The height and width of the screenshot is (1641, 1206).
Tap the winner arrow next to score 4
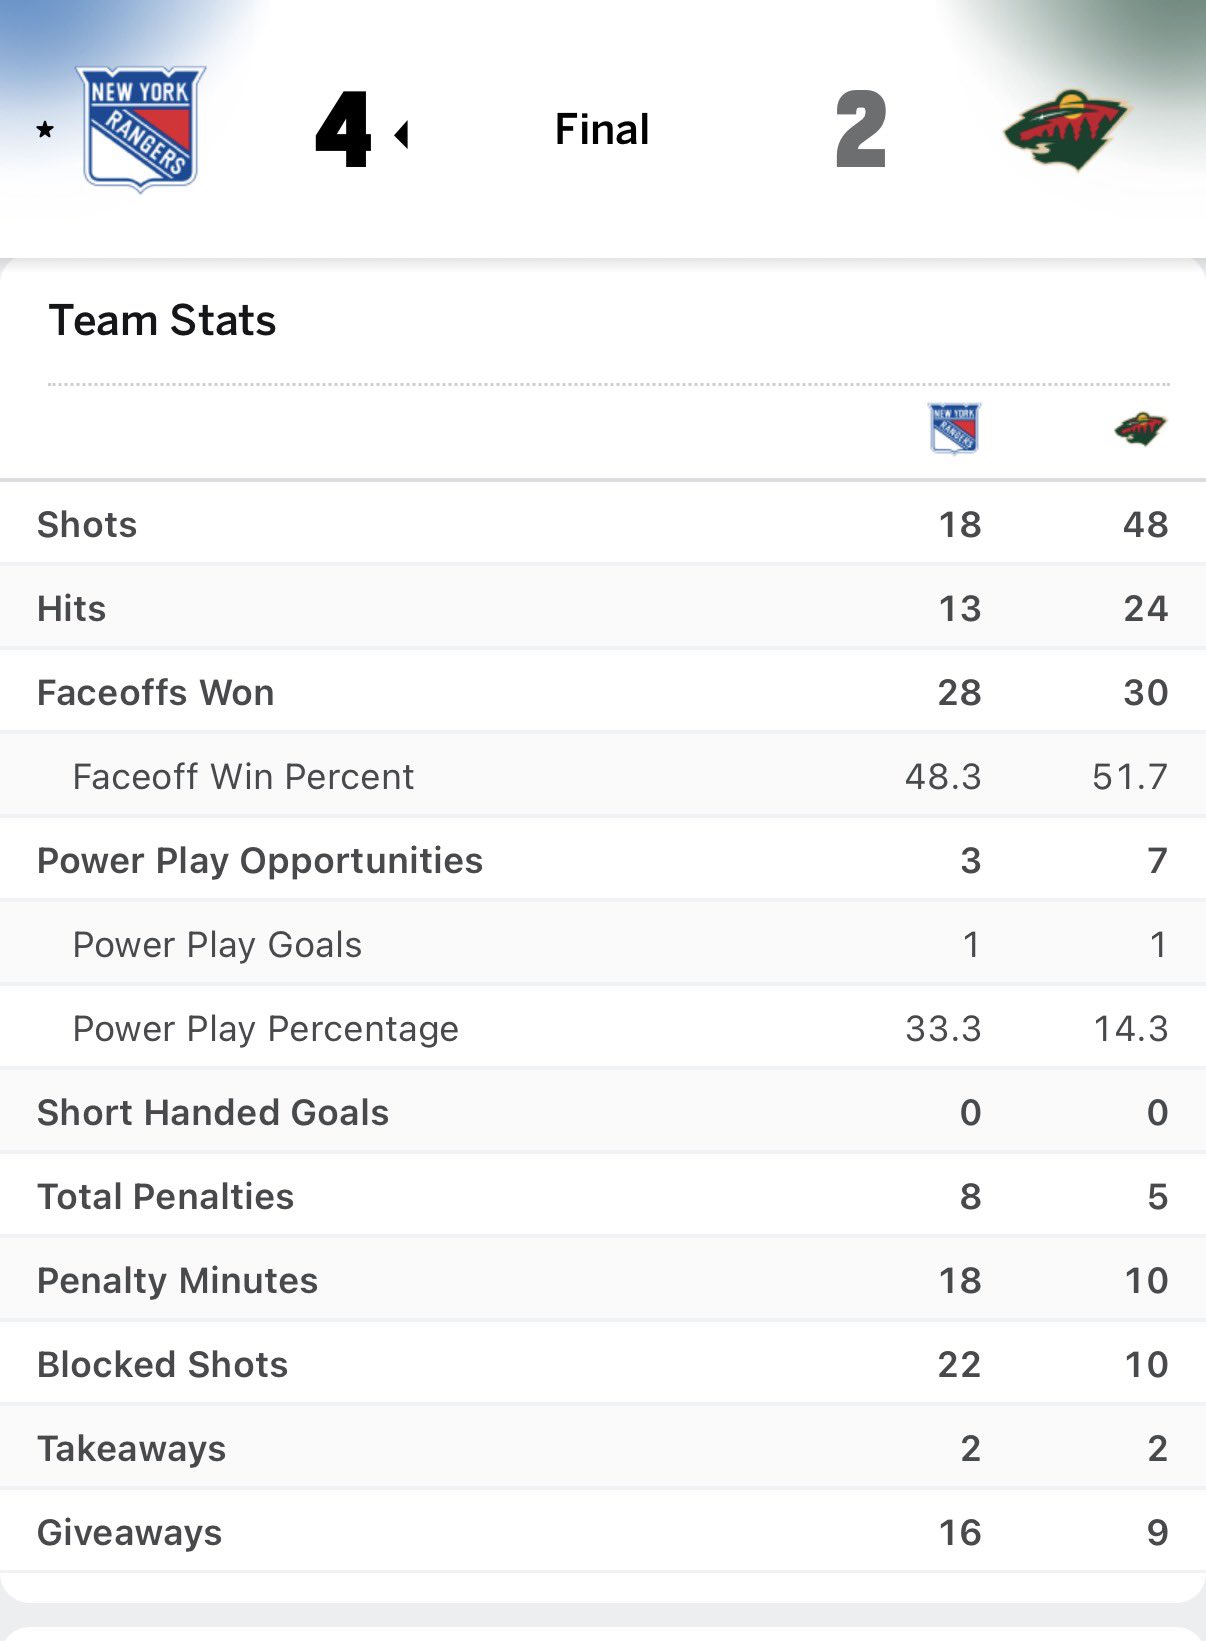(402, 134)
